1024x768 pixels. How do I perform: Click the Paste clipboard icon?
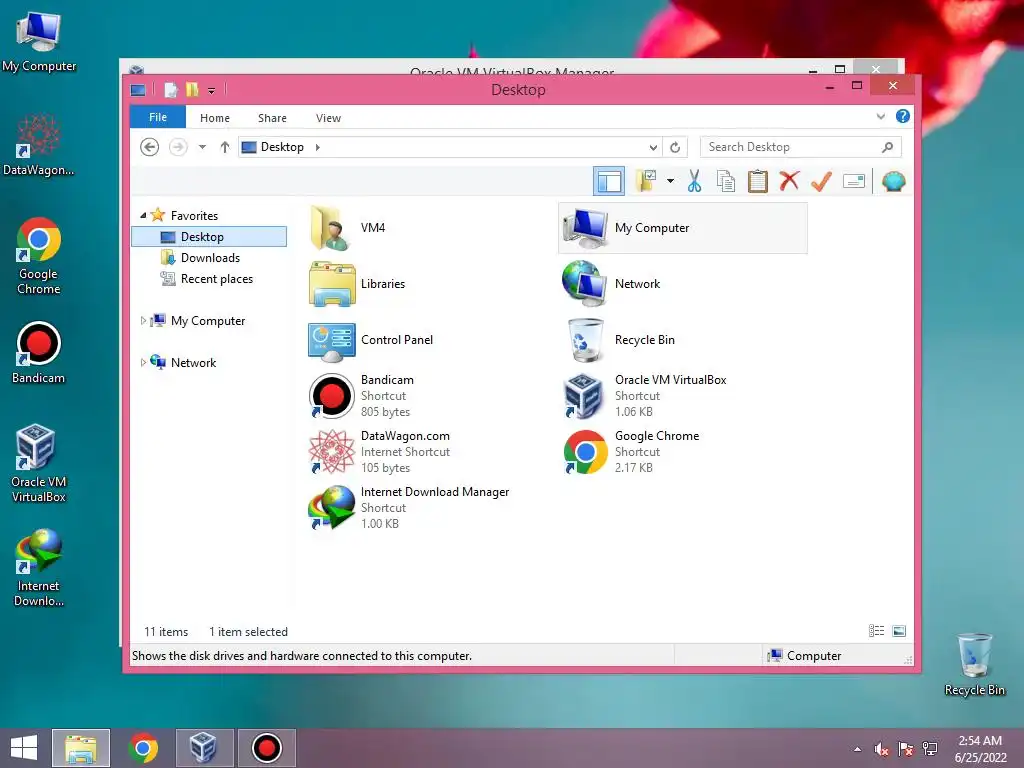(758, 181)
